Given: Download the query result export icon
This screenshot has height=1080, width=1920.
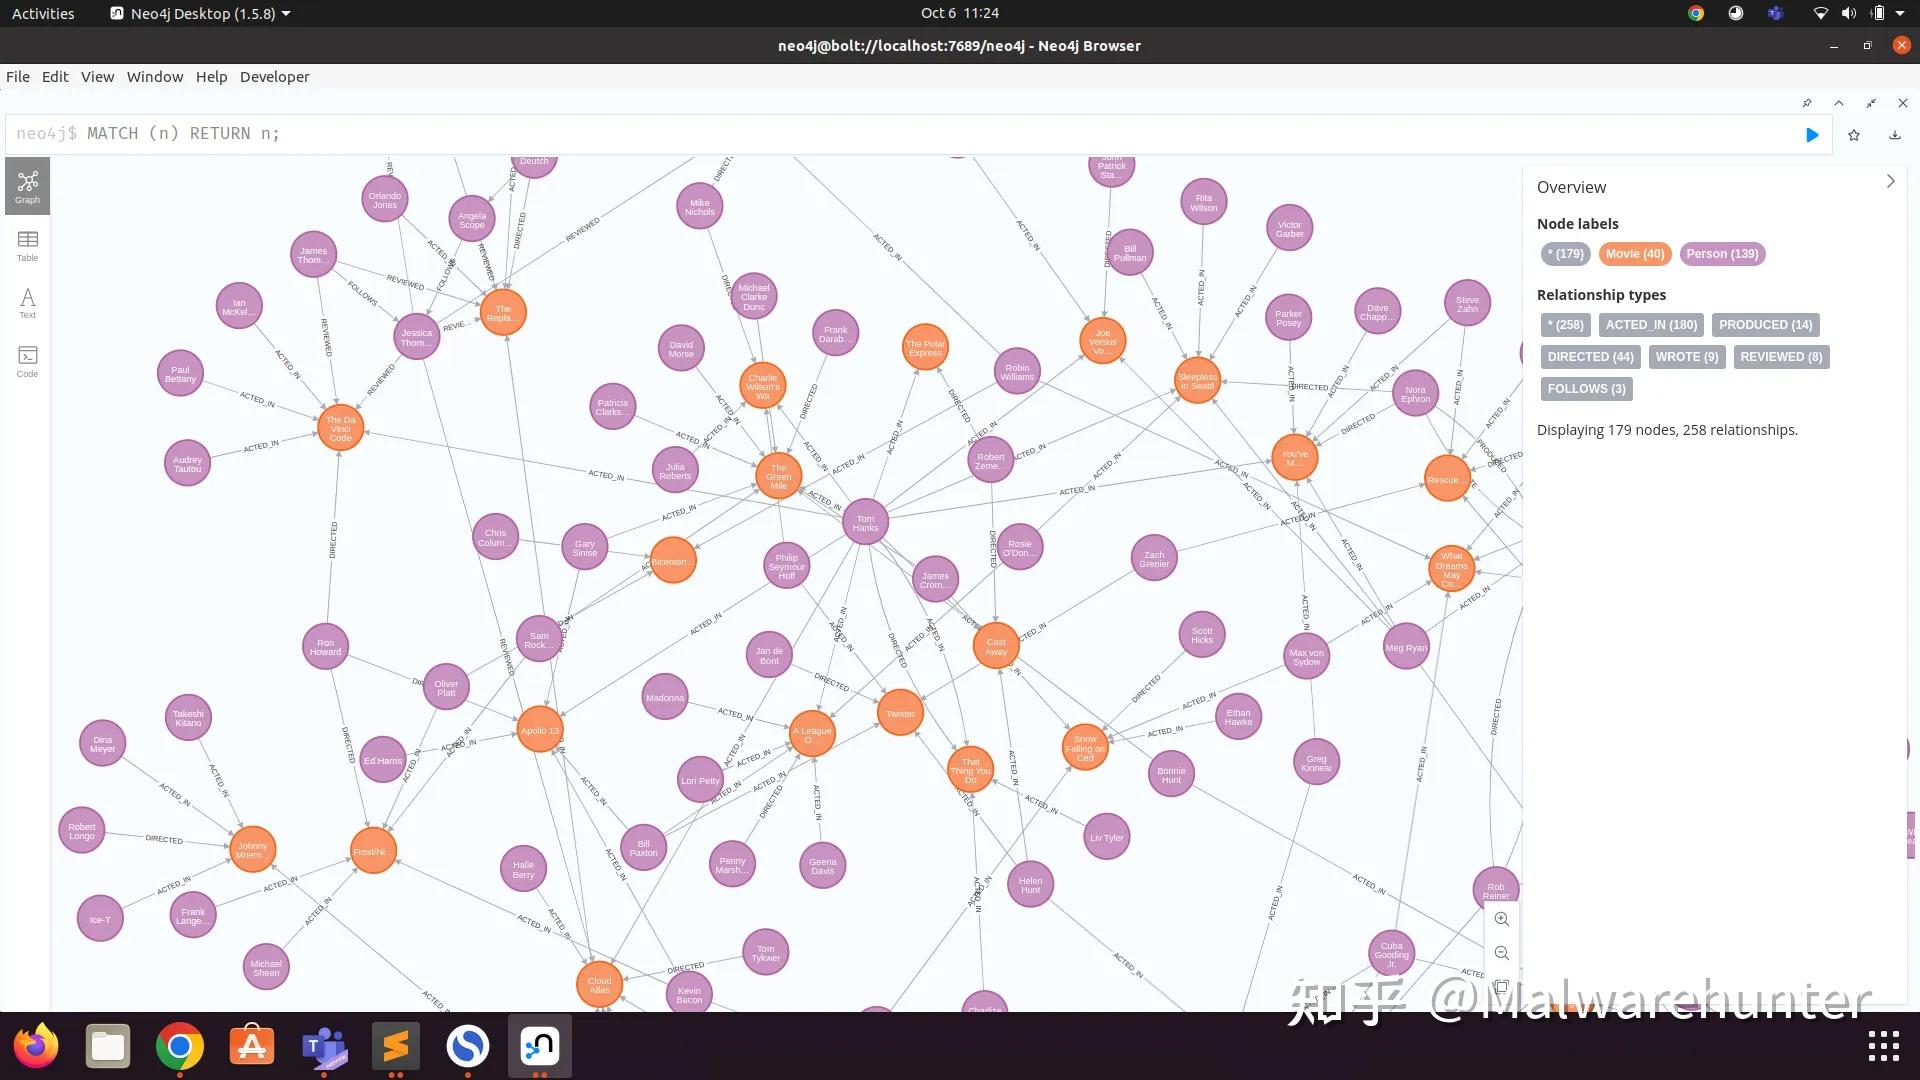Looking at the screenshot, I should click(x=1894, y=135).
